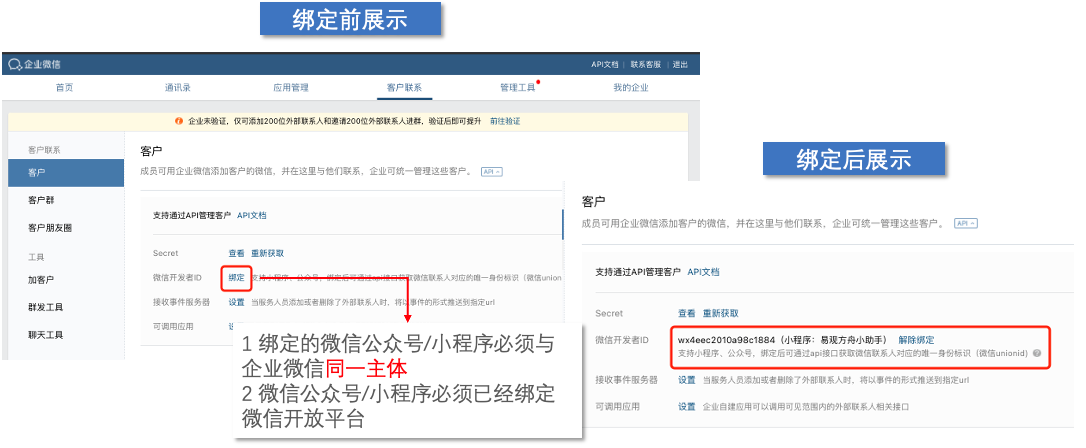Open API文档 link next to 支持通过API管理客户 before binding

click(251, 215)
